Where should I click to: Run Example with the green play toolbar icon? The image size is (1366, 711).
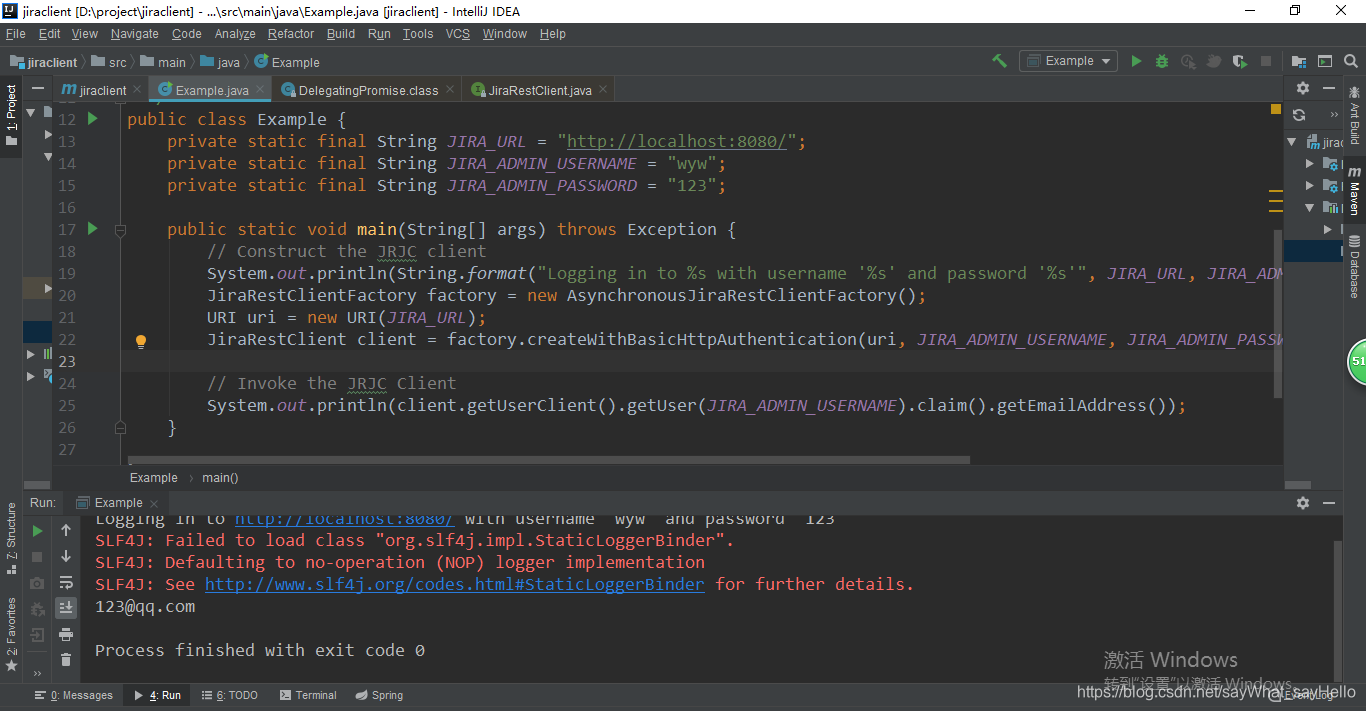[x=1136, y=61]
